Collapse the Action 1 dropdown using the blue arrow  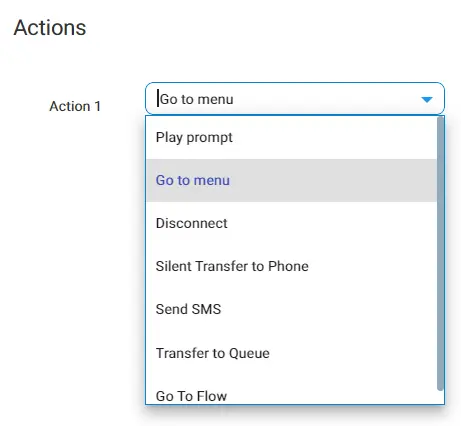tap(427, 99)
